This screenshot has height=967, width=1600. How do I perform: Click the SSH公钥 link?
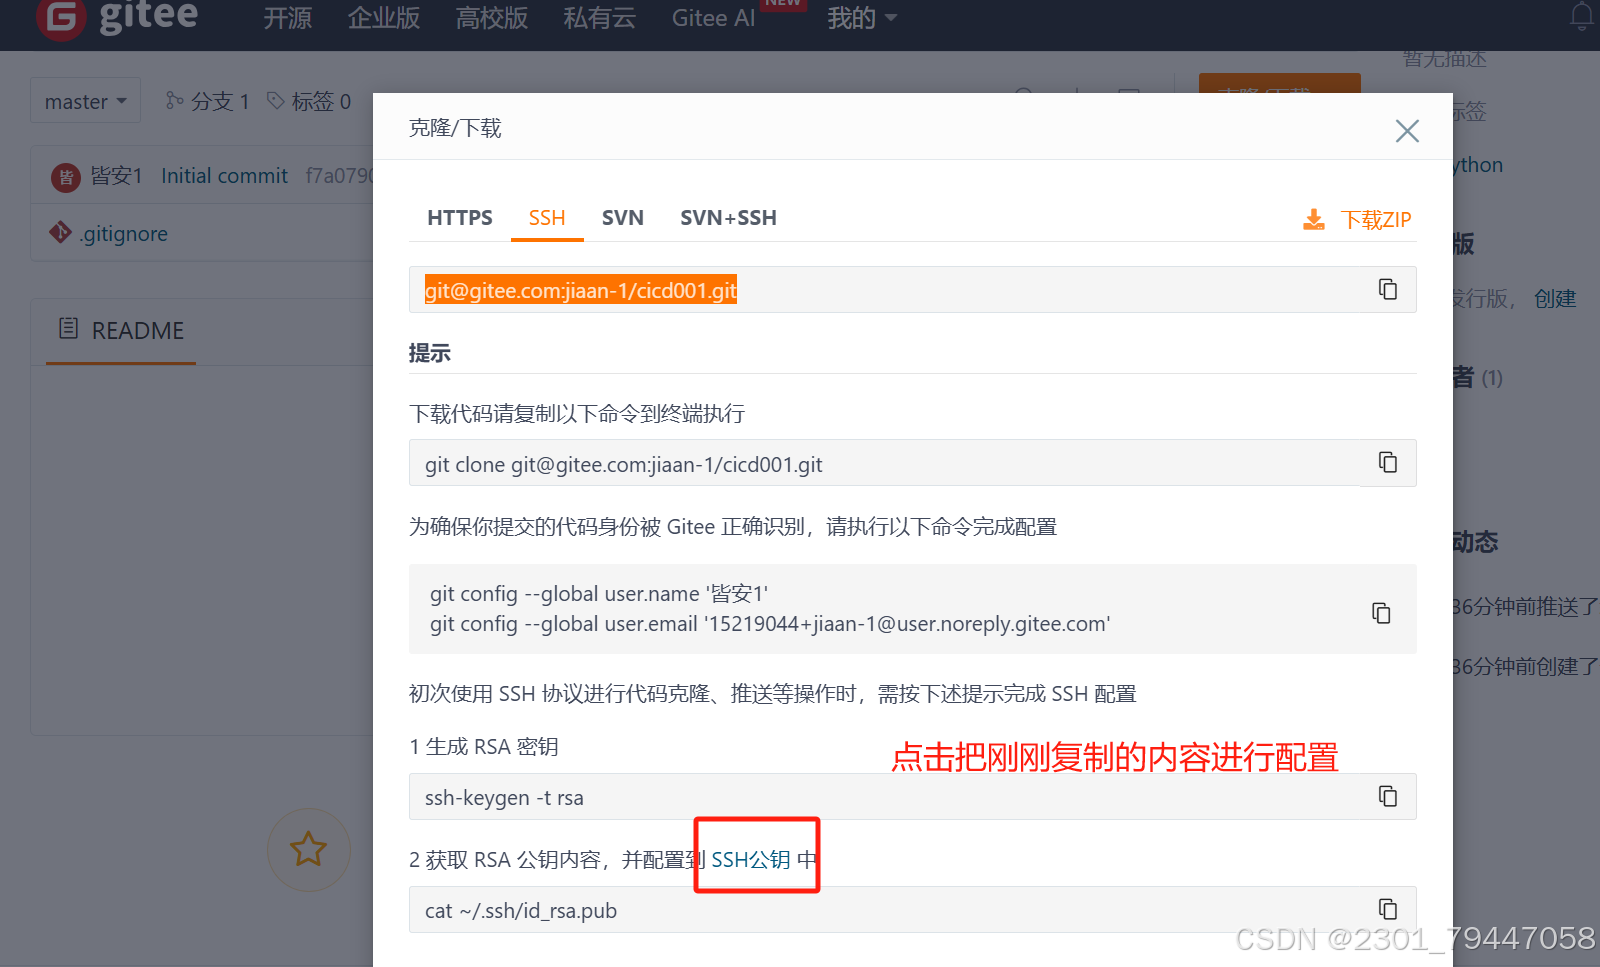click(x=752, y=858)
